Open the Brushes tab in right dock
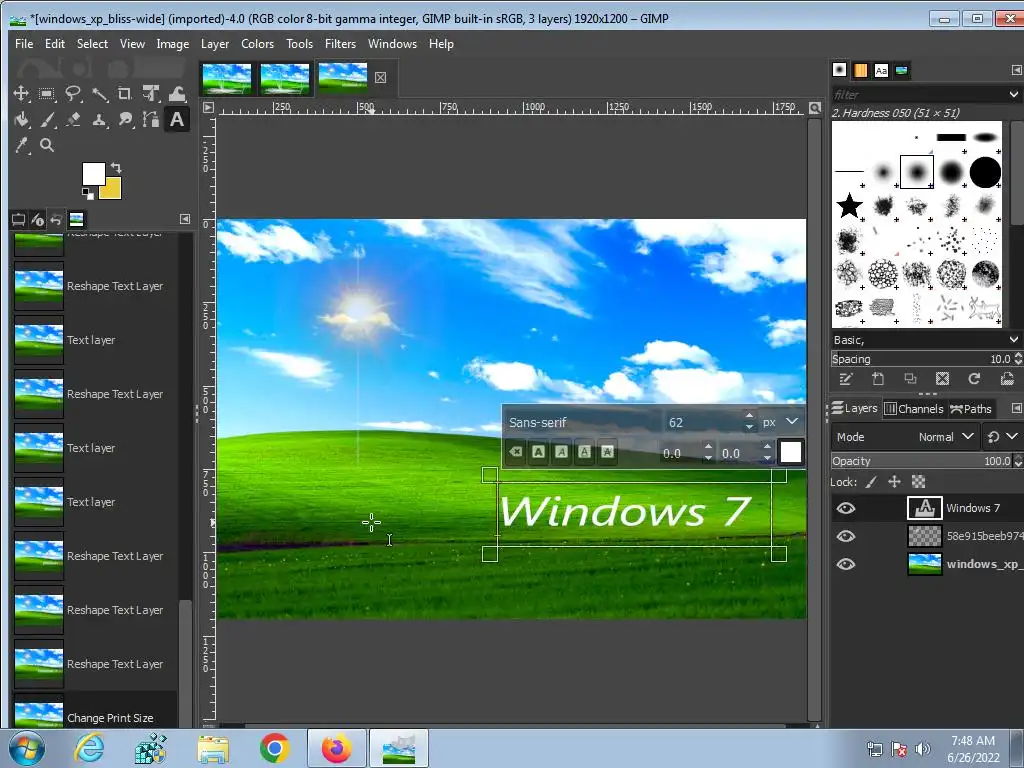Viewport: 1024px width, 768px height. tap(840, 70)
